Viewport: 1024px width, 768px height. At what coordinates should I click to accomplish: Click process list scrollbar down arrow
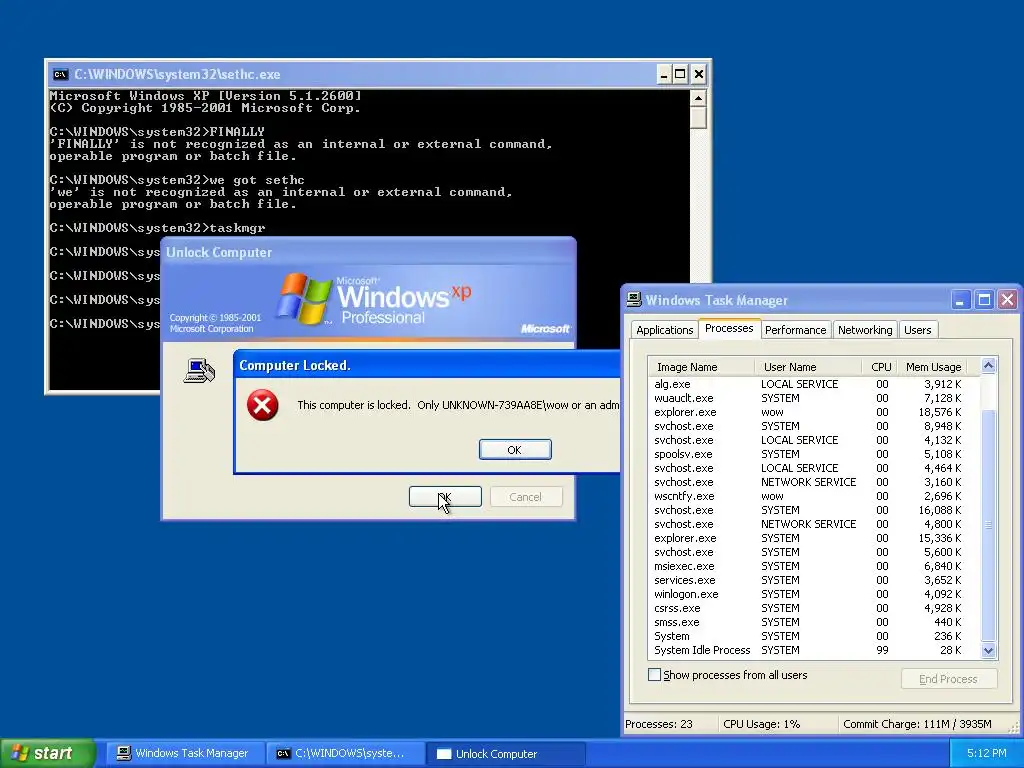988,650
